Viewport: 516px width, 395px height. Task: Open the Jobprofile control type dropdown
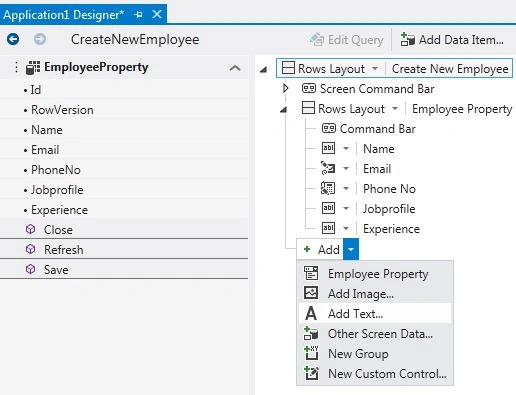[x=346, y=209]
